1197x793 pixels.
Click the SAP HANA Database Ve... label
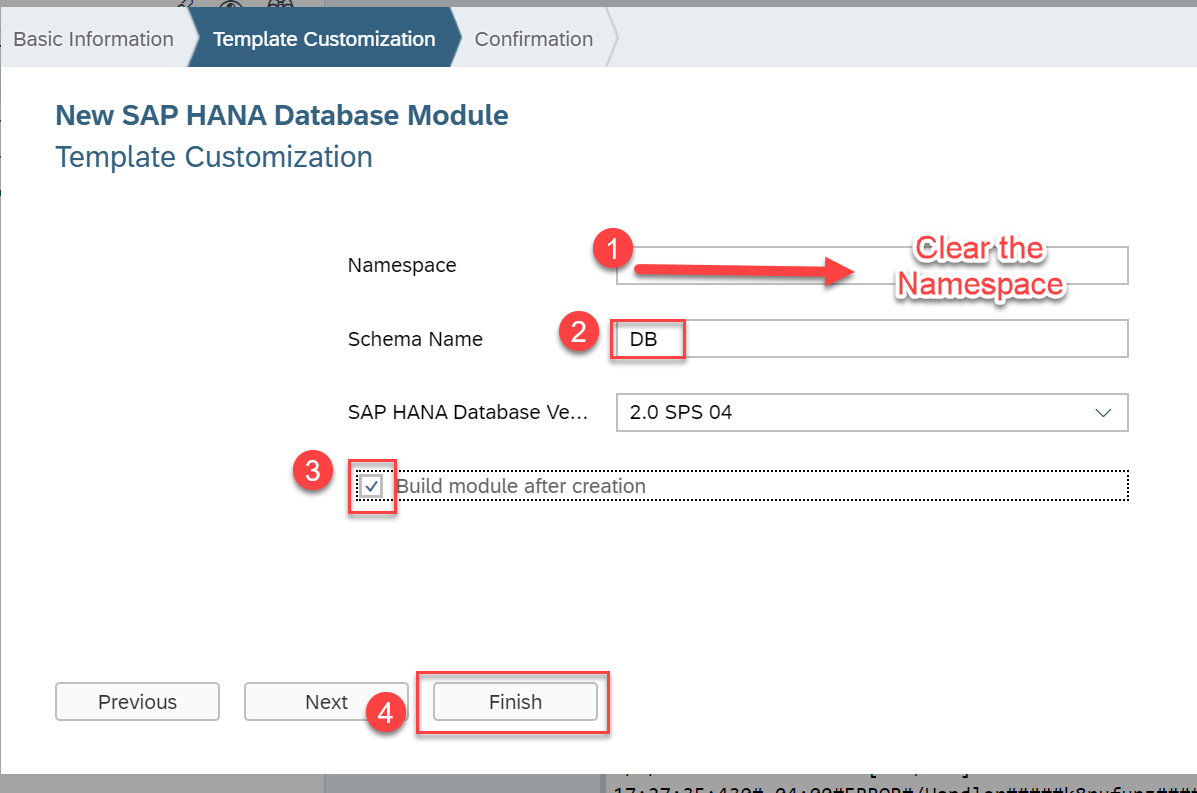click(x=468, y=412)
